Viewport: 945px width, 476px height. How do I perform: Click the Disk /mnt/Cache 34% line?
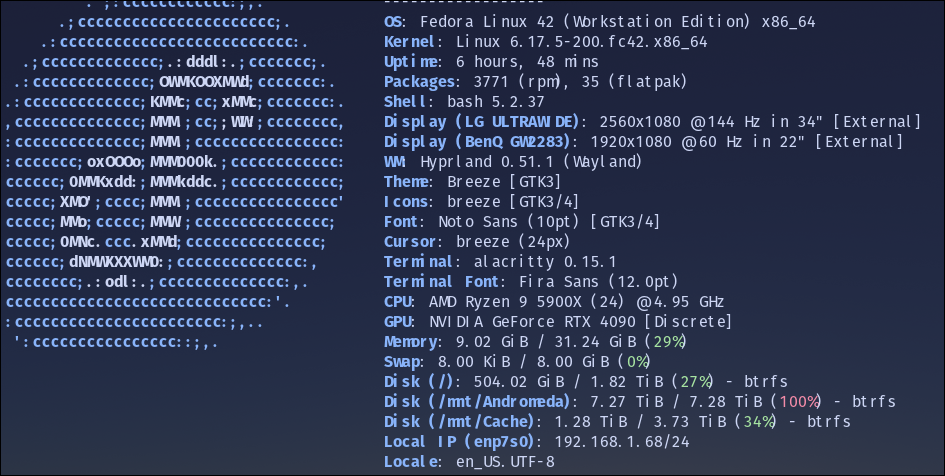point(617,421)
